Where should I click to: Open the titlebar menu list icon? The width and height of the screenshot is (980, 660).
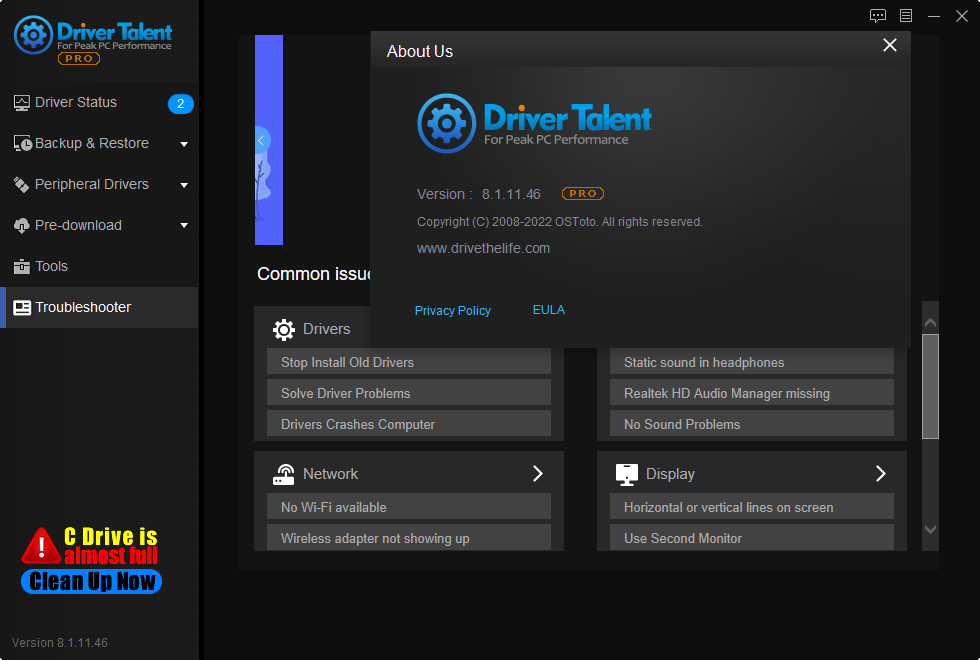pyautogui.click(x=906, y=16)
